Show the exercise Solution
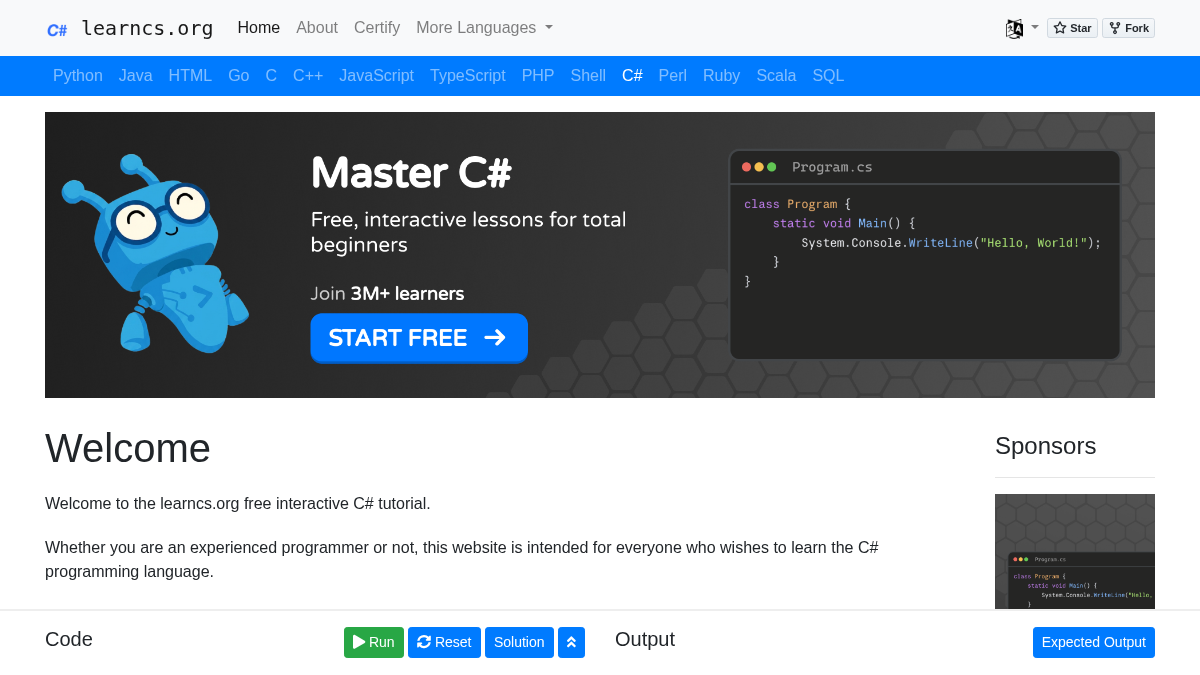 tap(519, 642)
